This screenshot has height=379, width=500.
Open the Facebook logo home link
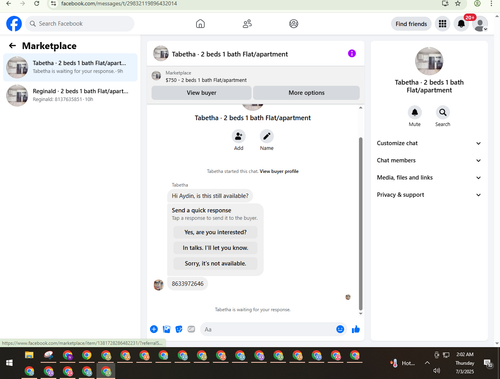click(14, 24)
